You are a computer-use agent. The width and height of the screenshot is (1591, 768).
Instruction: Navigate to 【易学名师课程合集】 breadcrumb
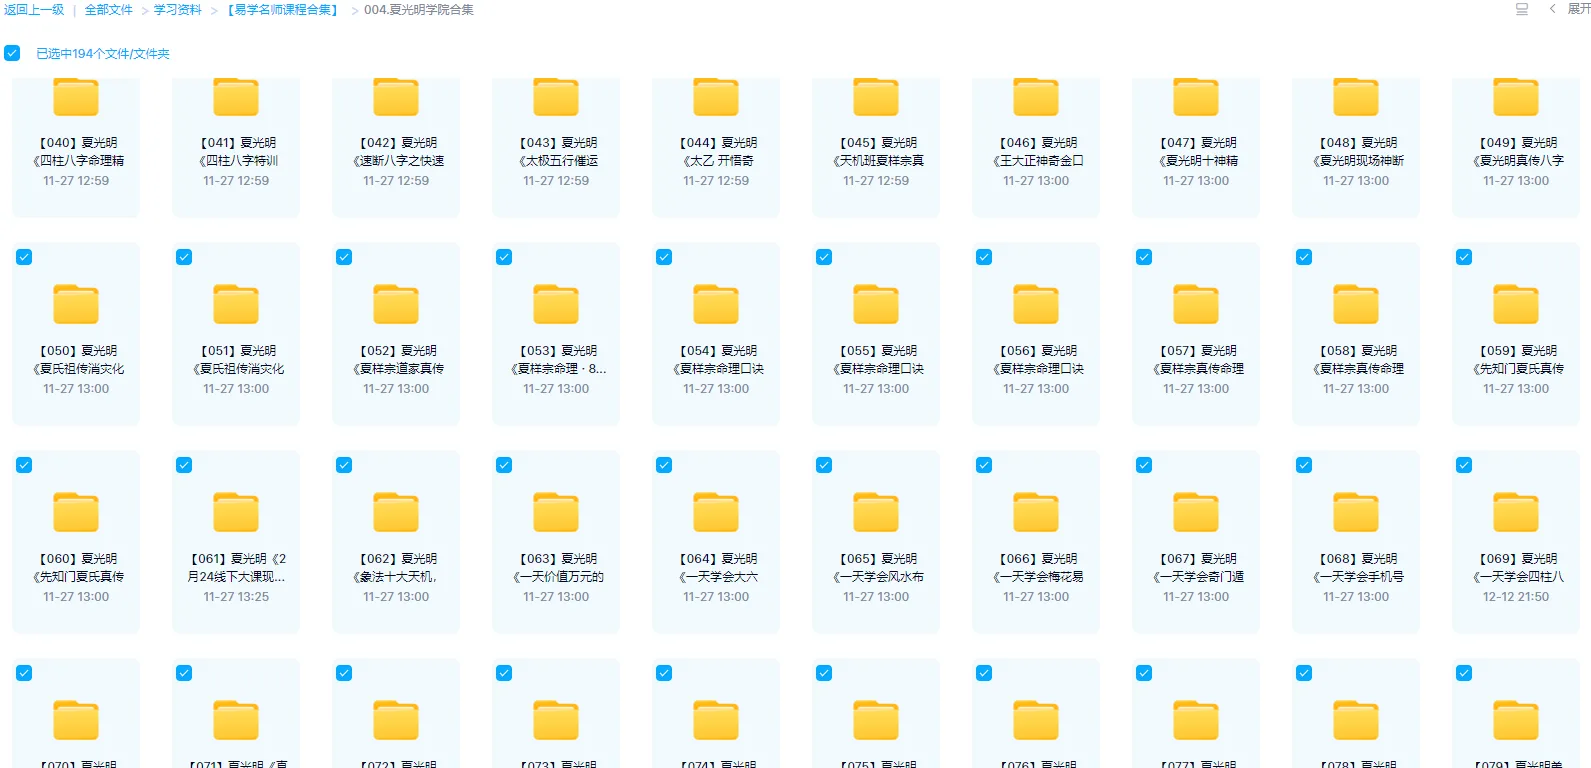click(283, 10)
